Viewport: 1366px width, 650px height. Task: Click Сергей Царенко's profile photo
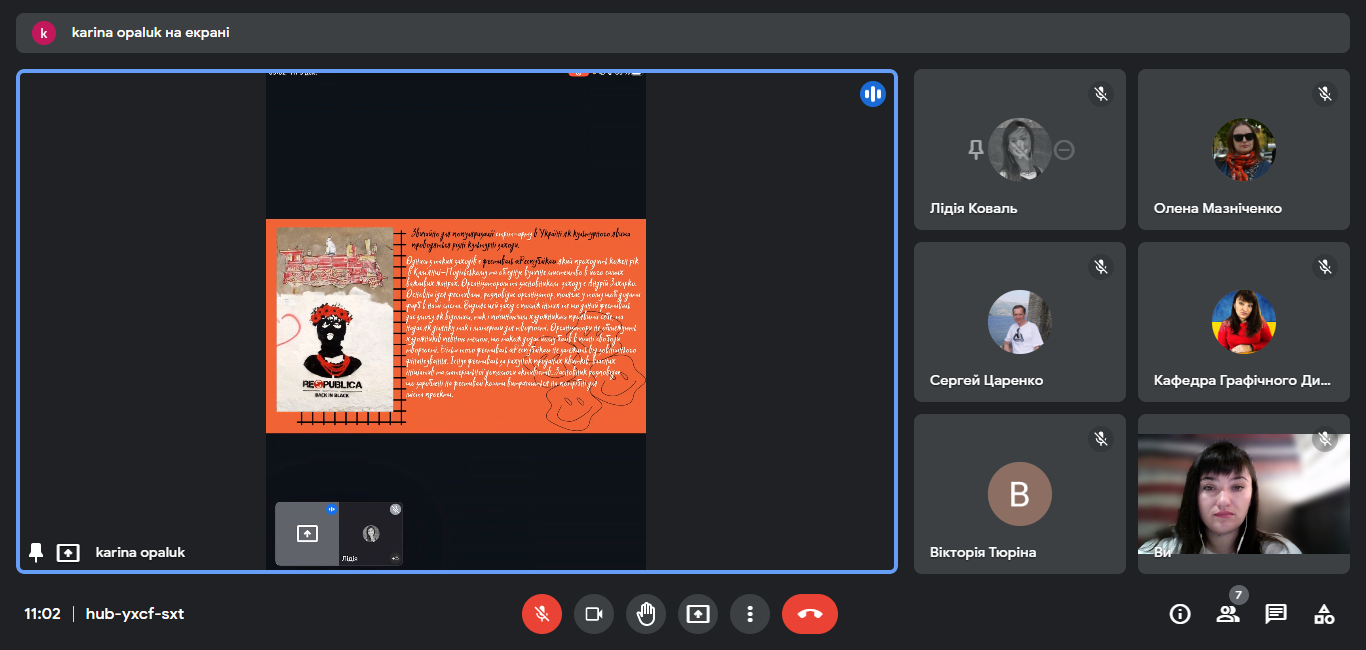click(x=1020, y=322)
